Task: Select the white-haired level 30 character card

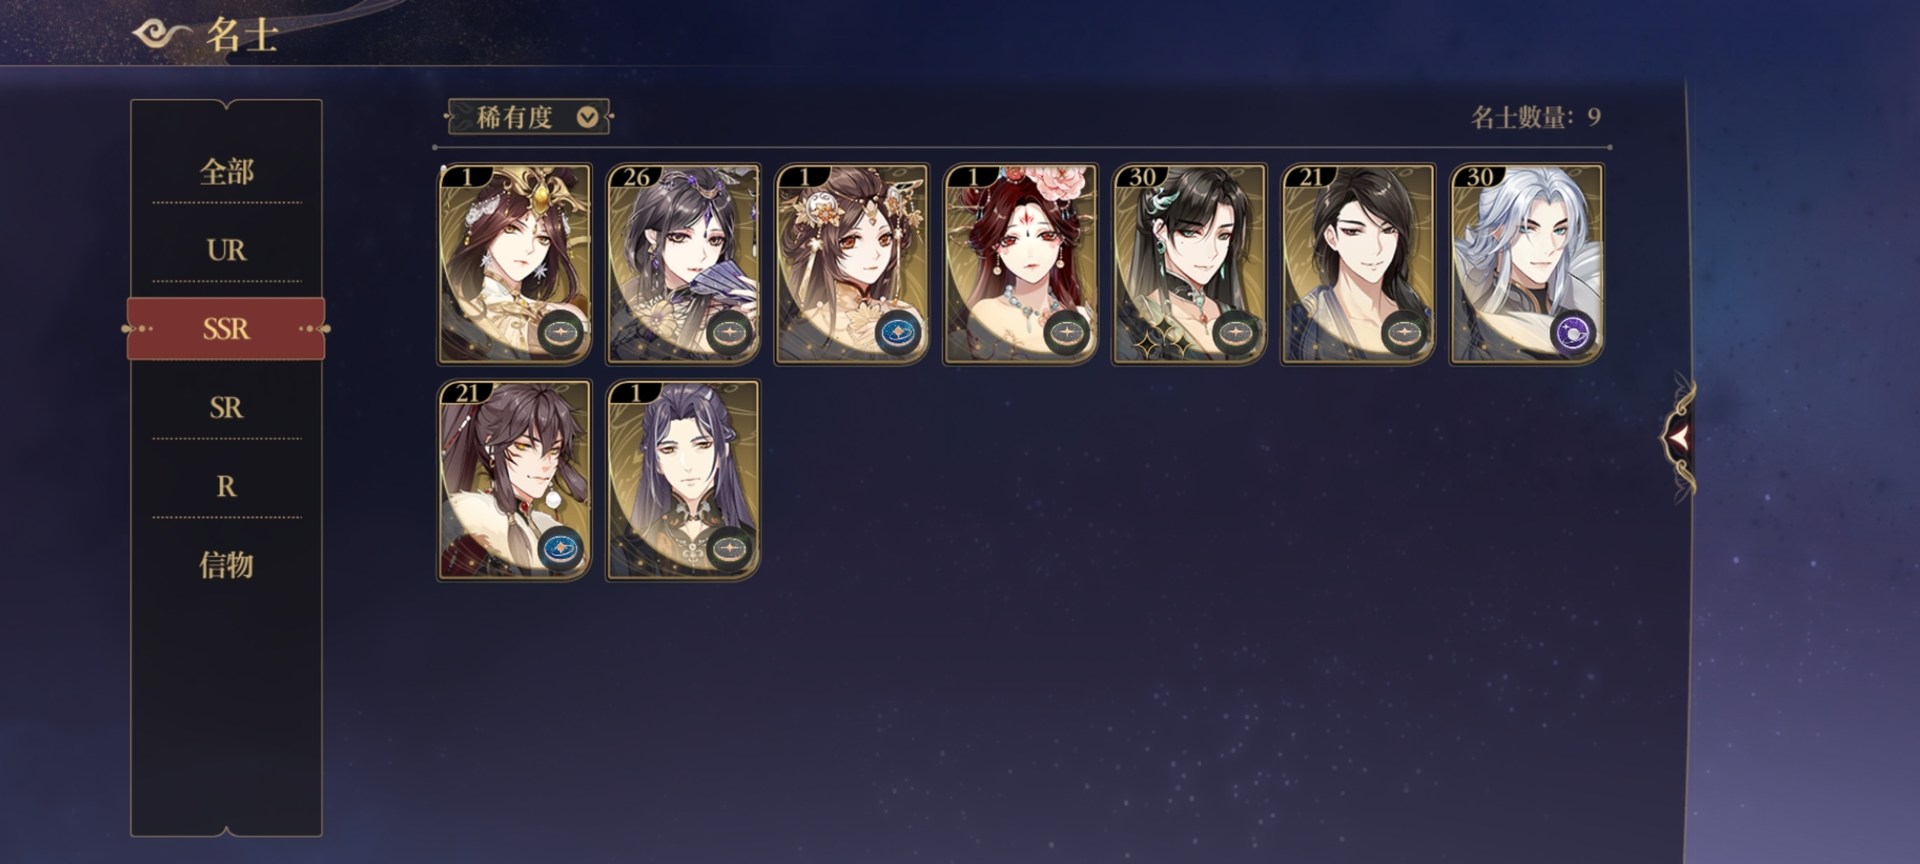Action: coord(1527,264)
